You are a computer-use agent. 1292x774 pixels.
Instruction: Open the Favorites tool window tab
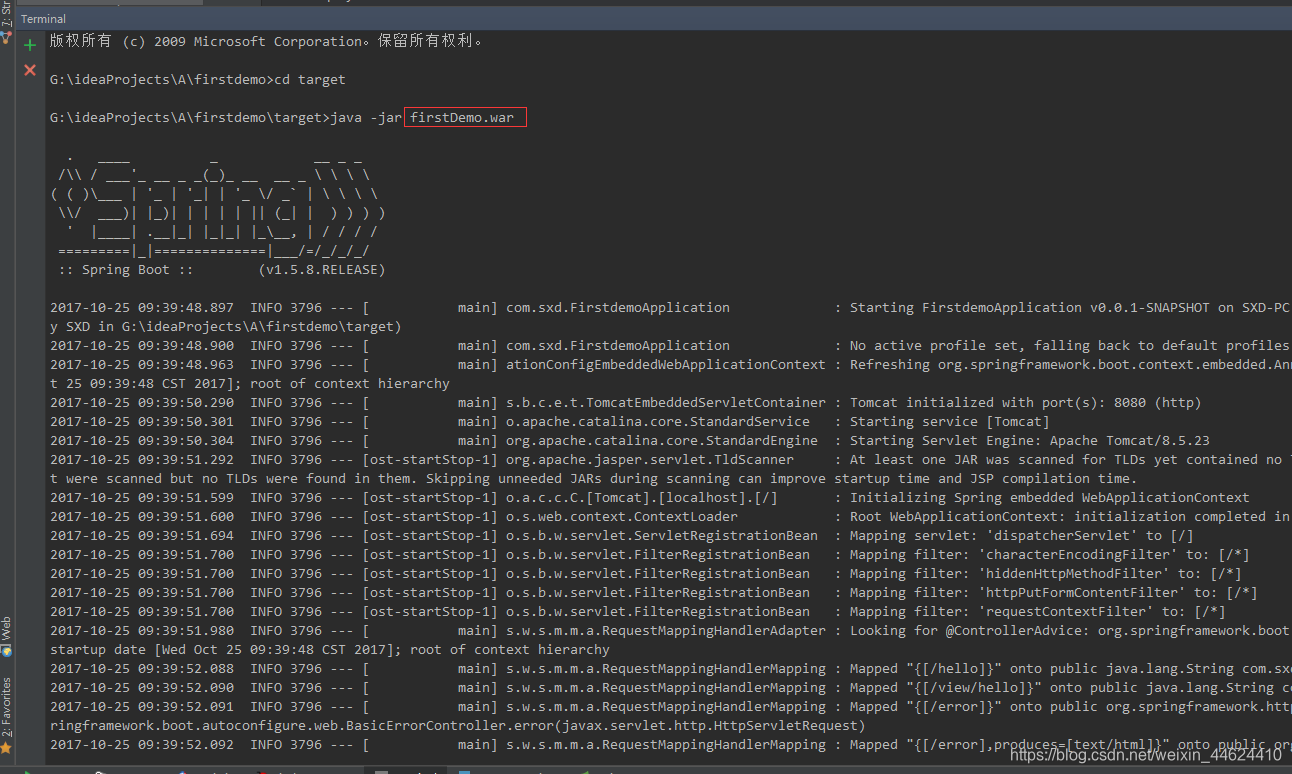(x=6, y=715)
